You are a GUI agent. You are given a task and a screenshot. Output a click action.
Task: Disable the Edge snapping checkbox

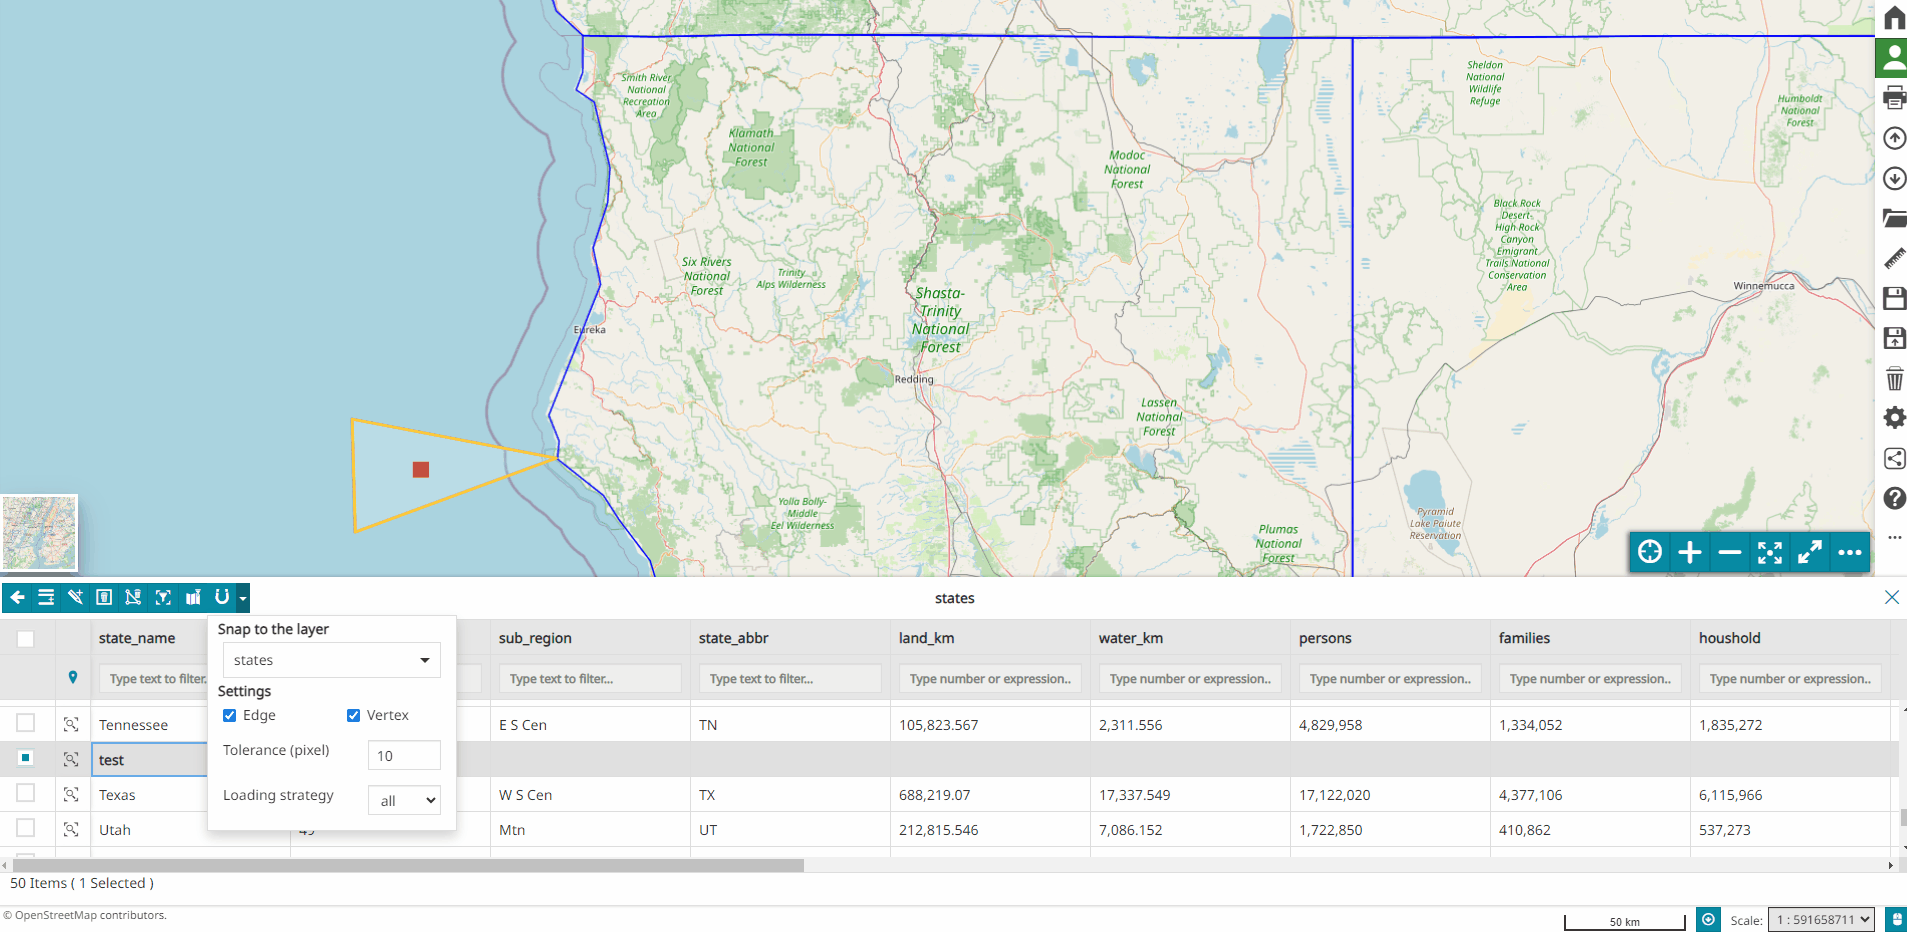230,715
